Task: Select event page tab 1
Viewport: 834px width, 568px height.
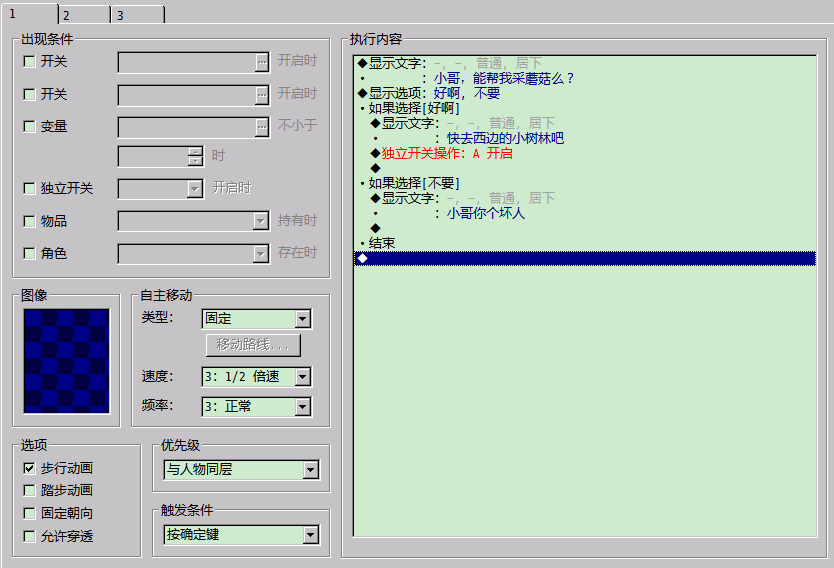Action: (29, 13)
